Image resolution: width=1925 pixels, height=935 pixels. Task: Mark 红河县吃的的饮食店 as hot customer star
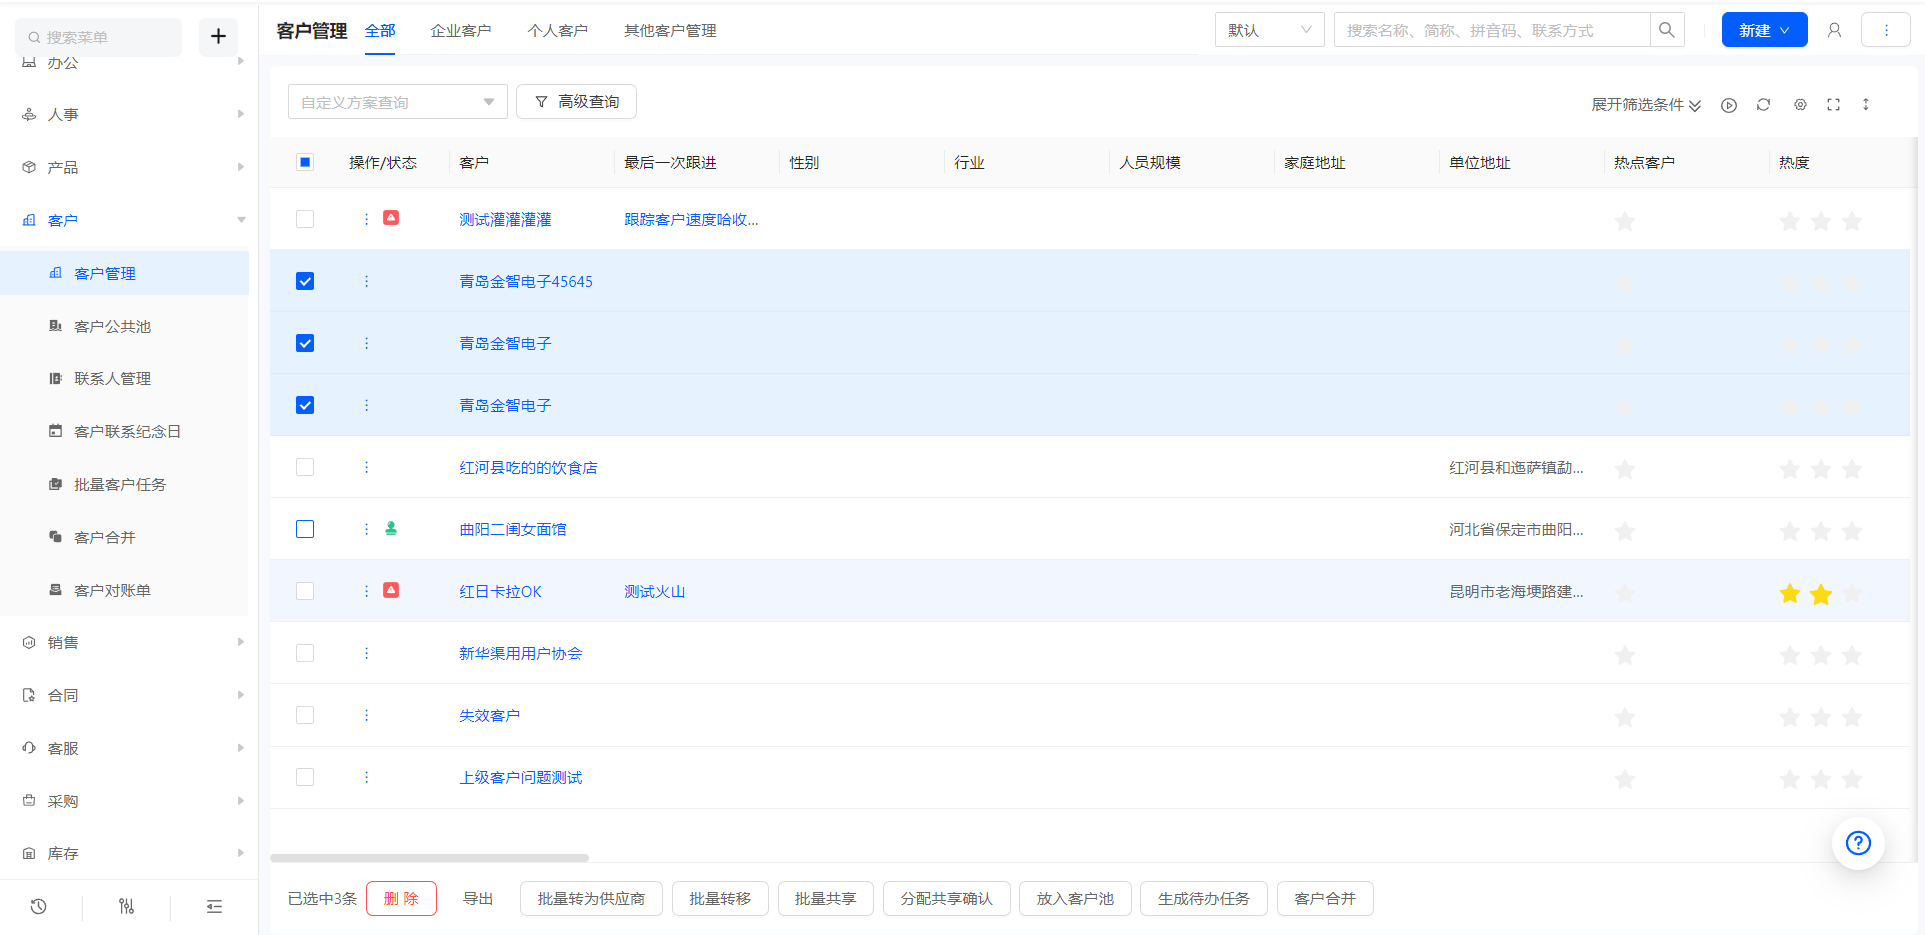click(1625, 469)
